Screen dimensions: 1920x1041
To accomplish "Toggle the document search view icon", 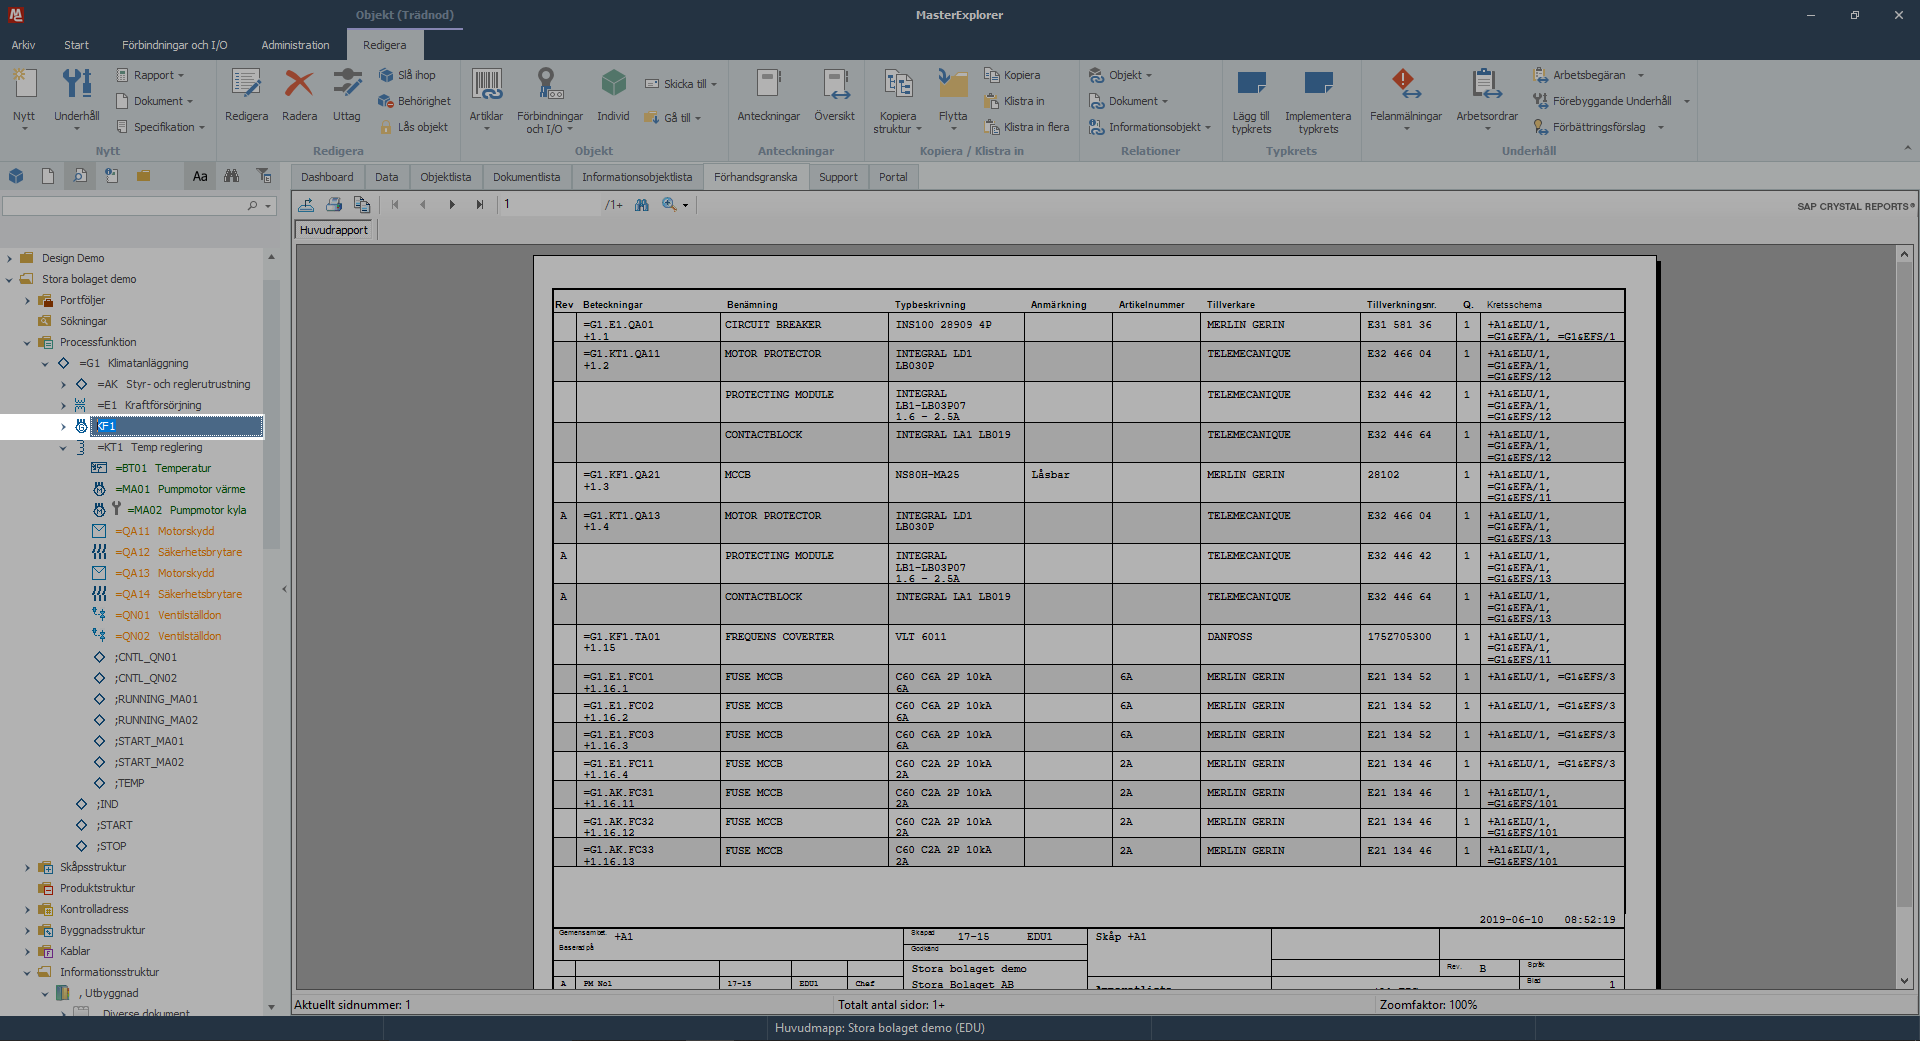I will (80, 176).
